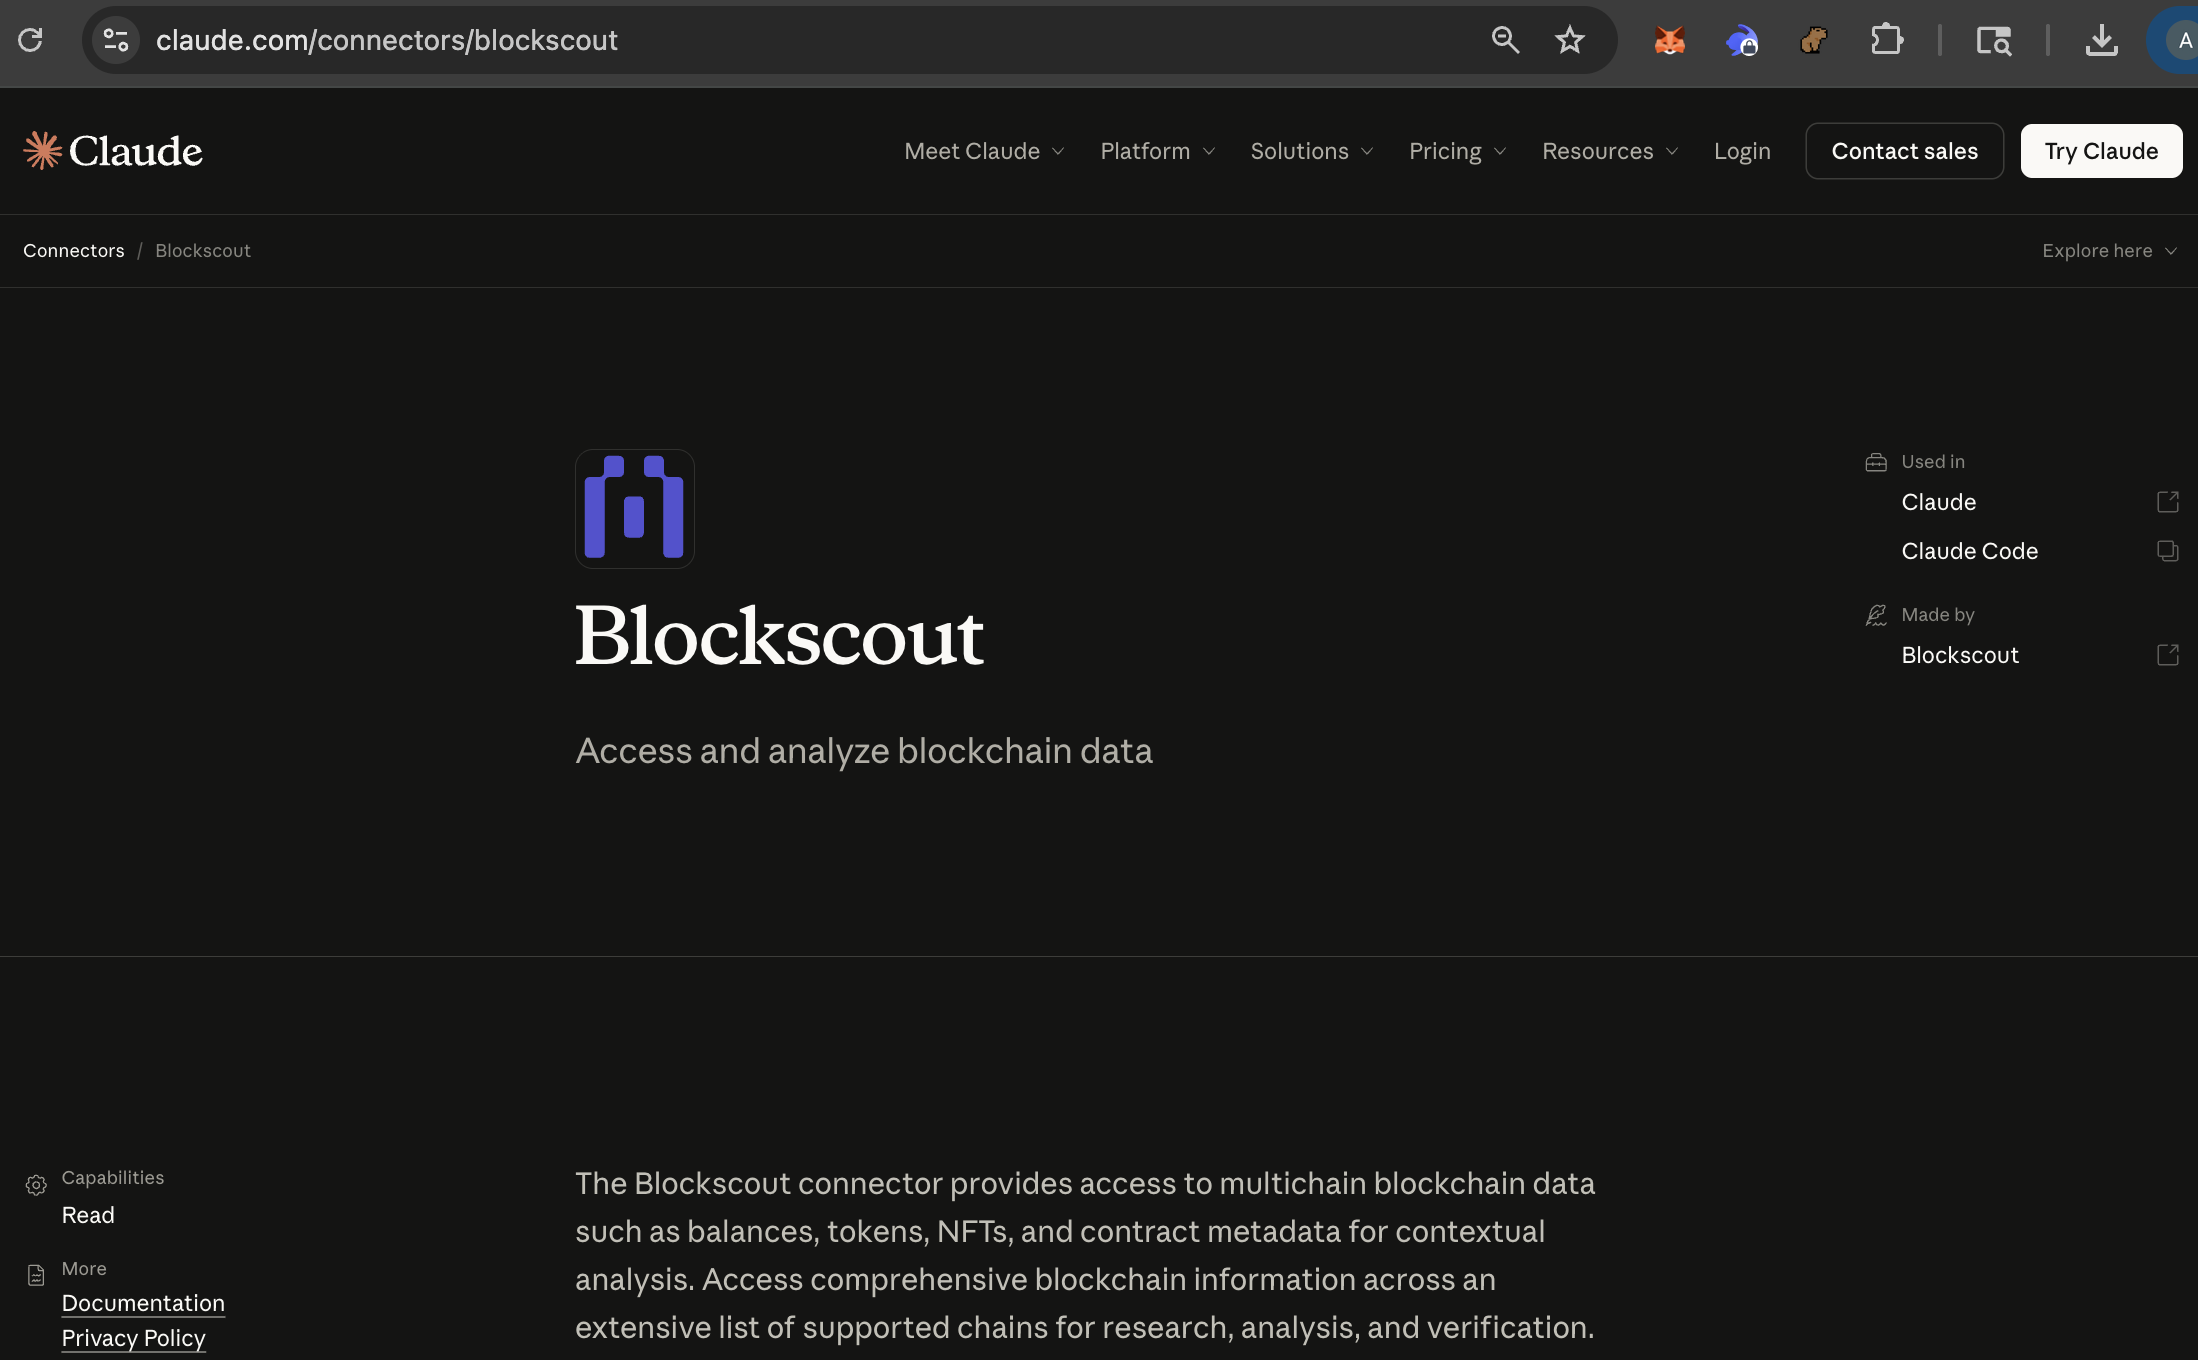Select Login in the navigation
This screenshot has width=2198, height=1360.
tap(1742, 151)
